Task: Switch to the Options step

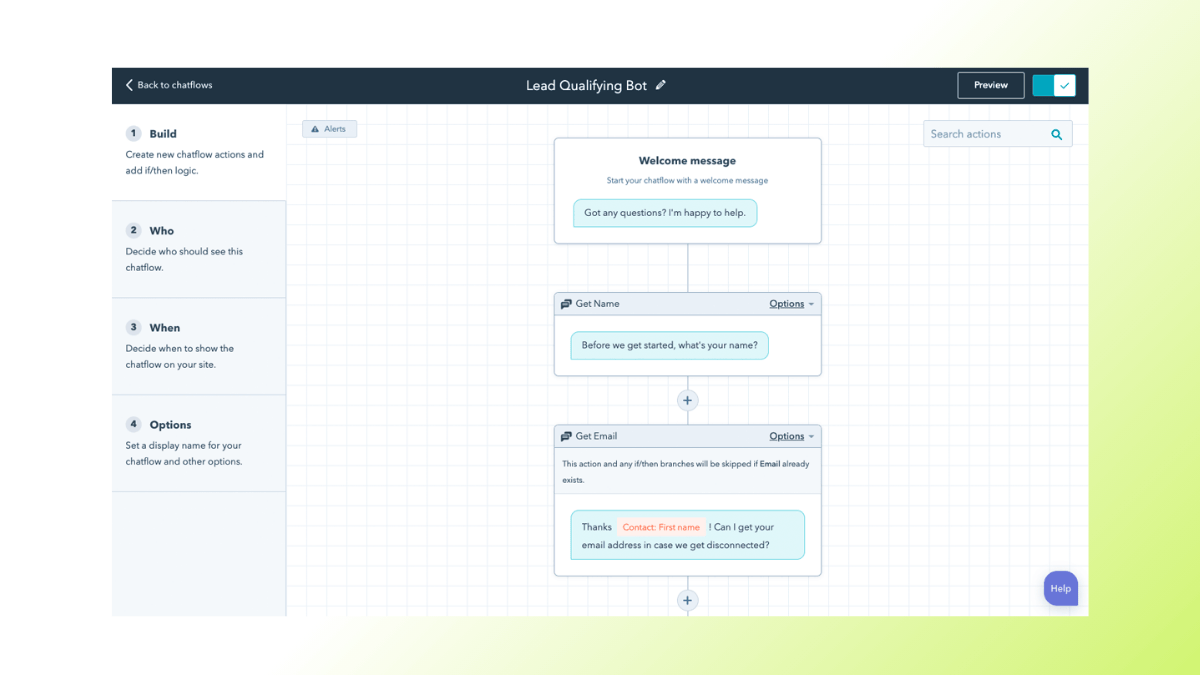Action: [170, 424]
